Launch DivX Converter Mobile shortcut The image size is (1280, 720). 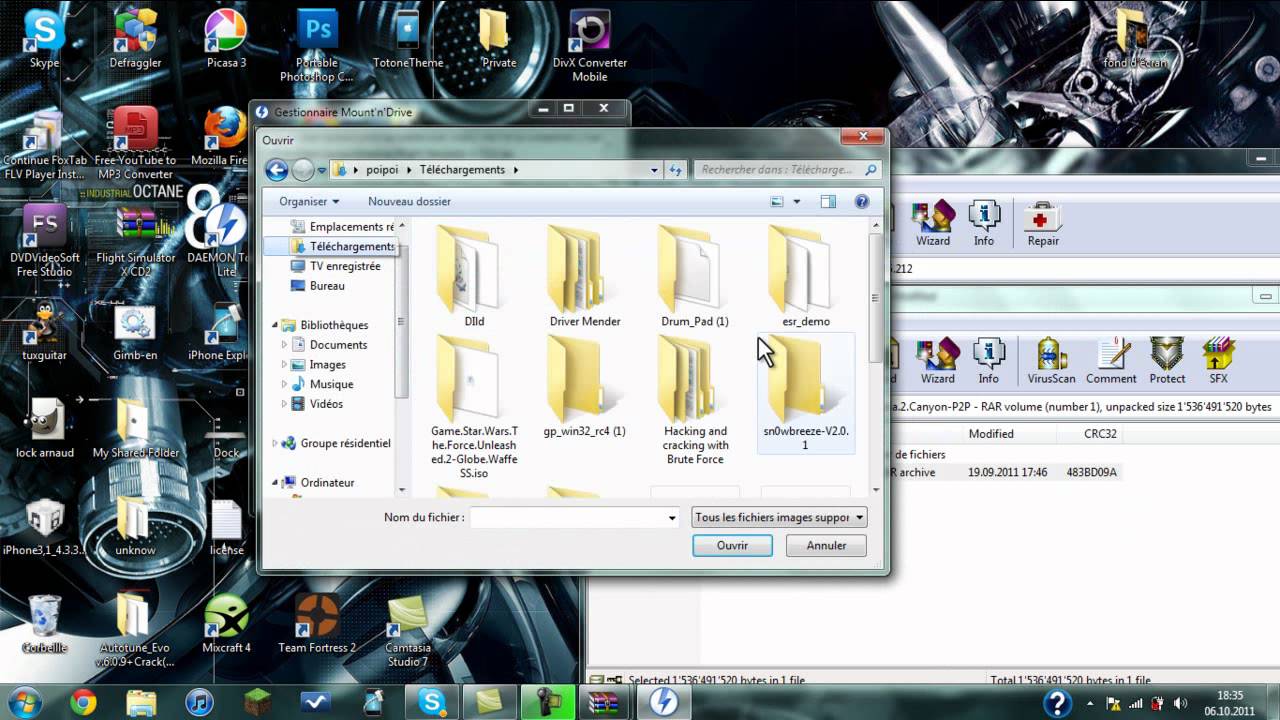click(590, 45)
